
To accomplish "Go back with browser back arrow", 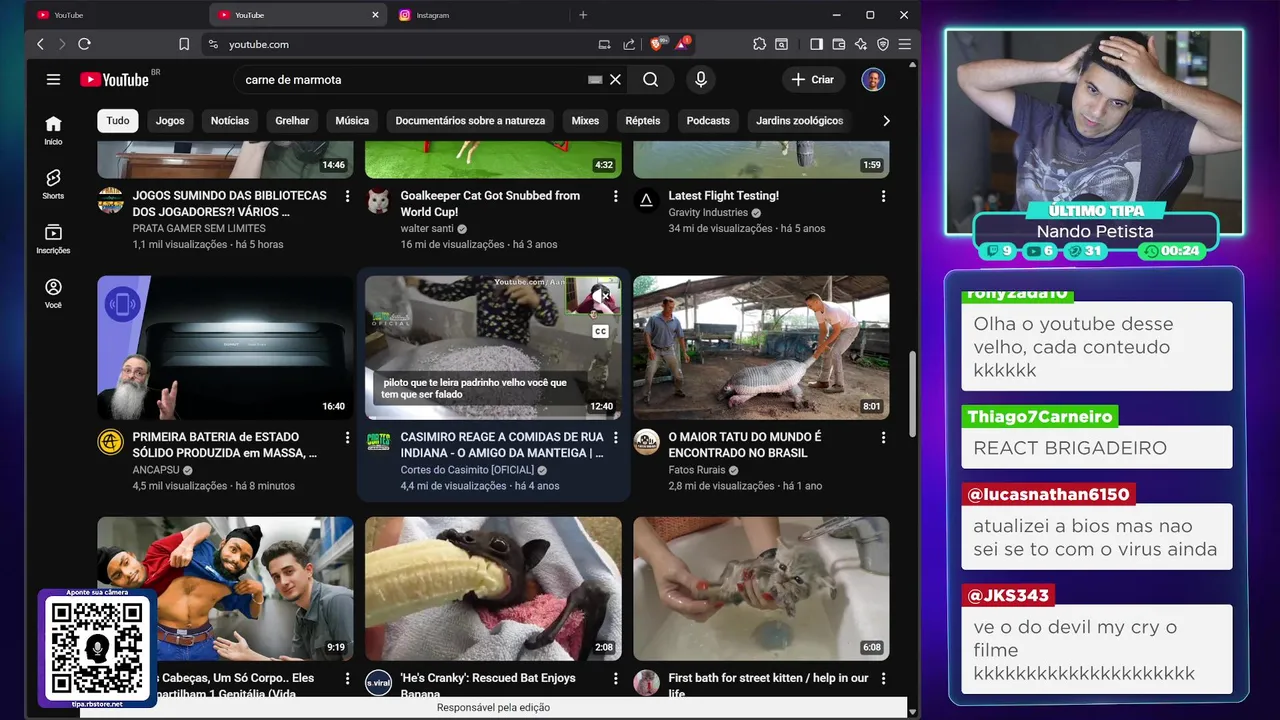I will click(40, 44).
